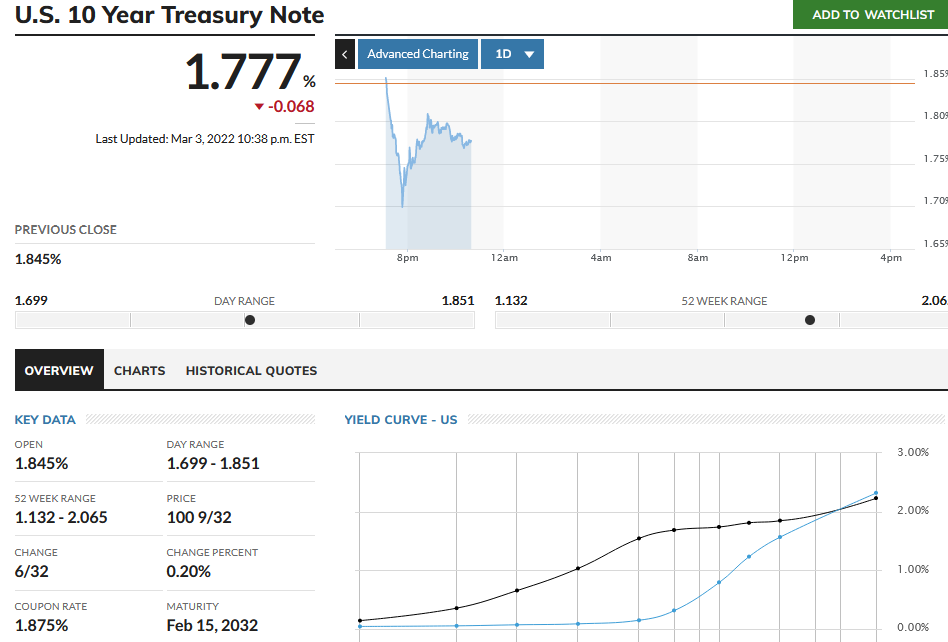The image size is (948, 642).
Task: Click the 1.851 high beside the Day Range bar
Action: point(458,300)
